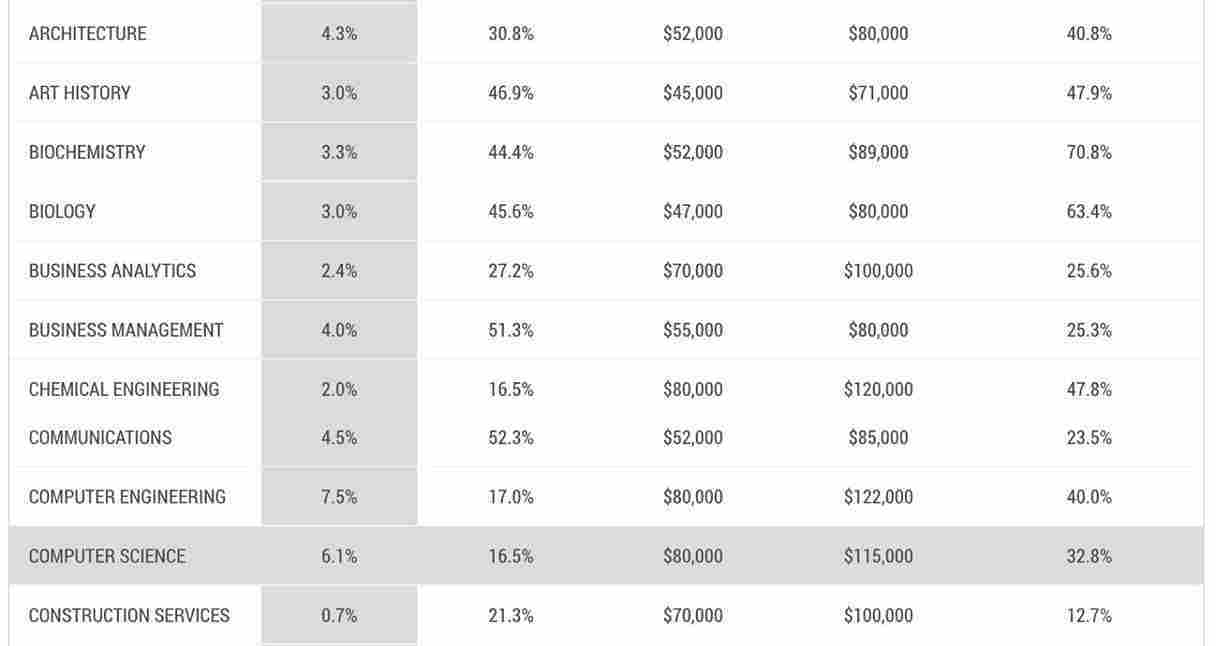Select the Art History row label
This screenshot has height=646, width=1216.
79,93
